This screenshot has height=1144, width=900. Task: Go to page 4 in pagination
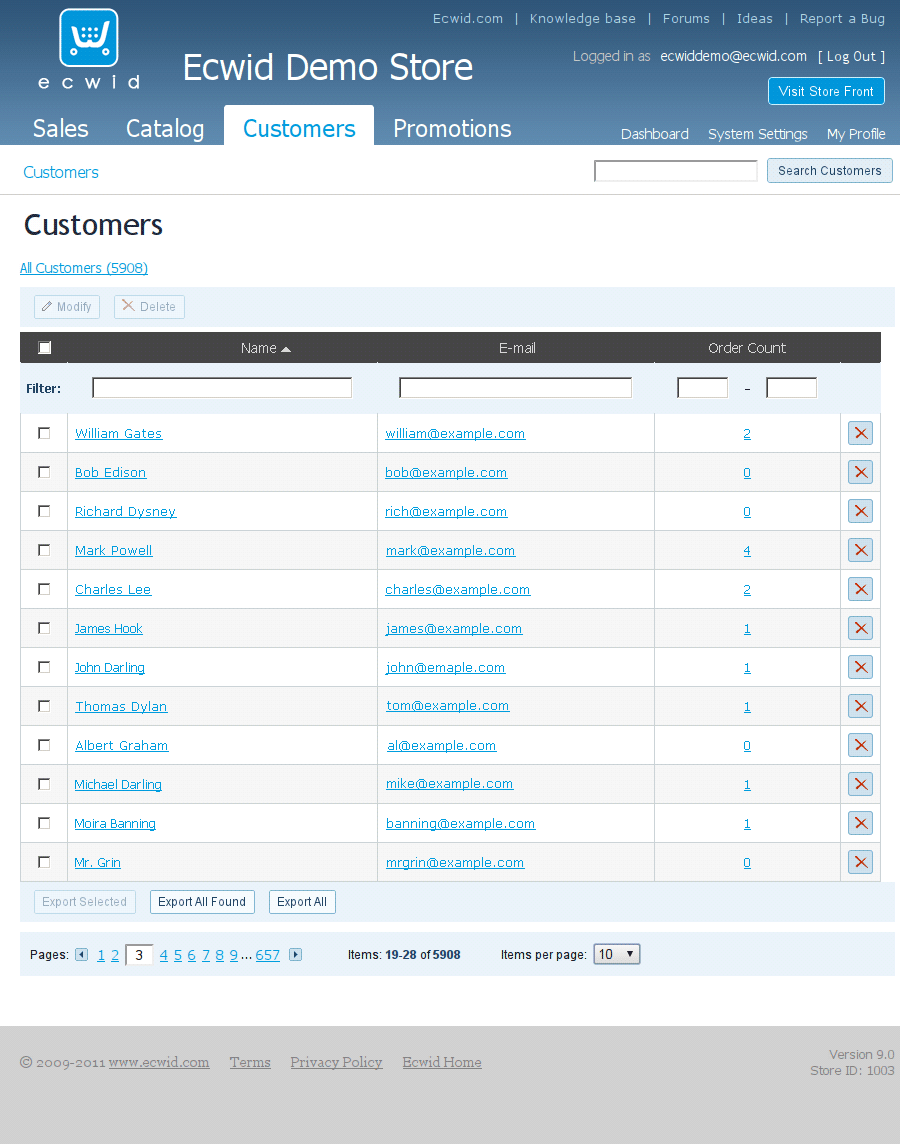(x=163, y=955)
